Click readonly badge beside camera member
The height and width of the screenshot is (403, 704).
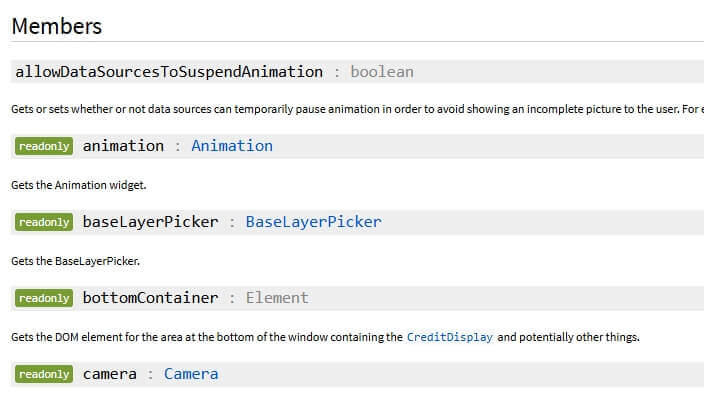[44, 374]
